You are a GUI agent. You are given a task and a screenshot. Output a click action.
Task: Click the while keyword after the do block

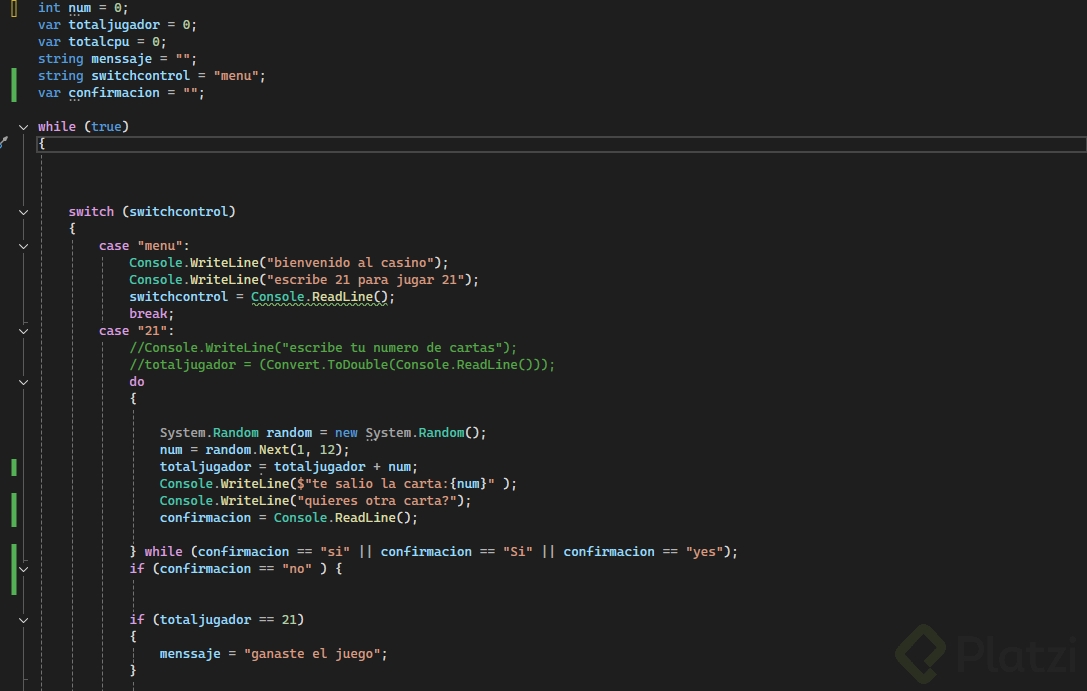click(x=163, y=552)
